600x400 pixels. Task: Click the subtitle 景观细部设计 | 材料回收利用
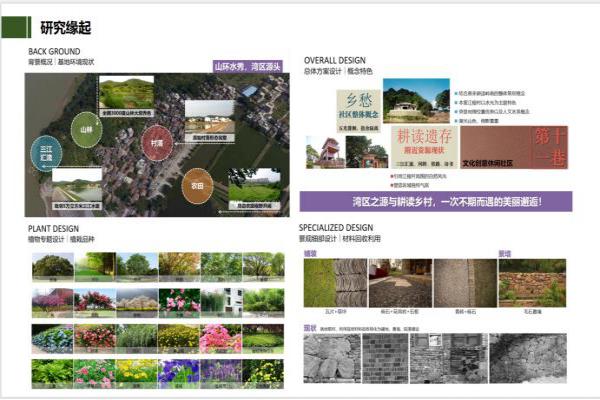pyautogui.click(x=340, y=238)
